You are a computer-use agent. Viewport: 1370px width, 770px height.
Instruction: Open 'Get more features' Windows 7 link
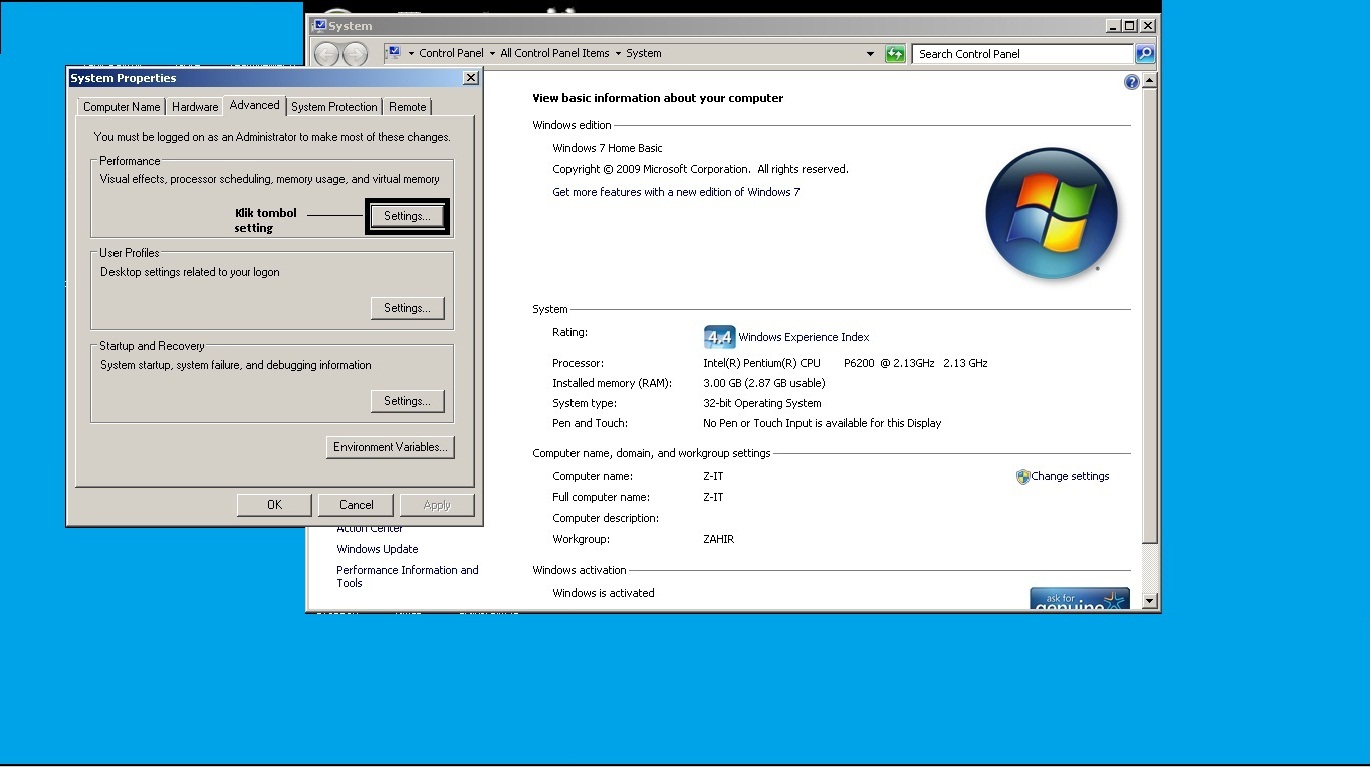pos(676,192)
